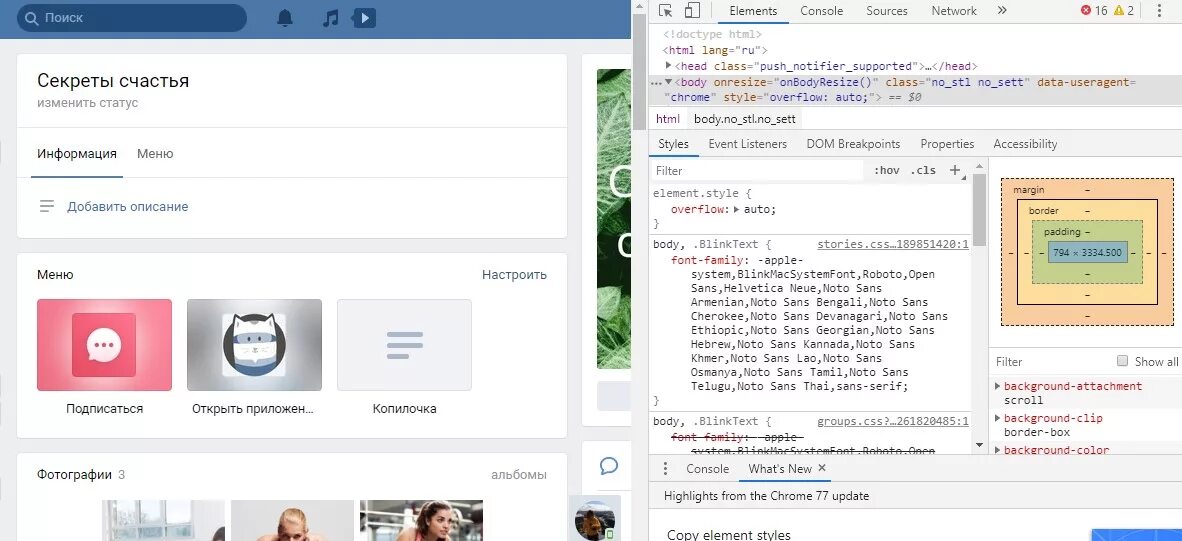The height and width of the screenshot is (541, 1182).
Task: Select the Event Listeners tab
Action: 747,144
